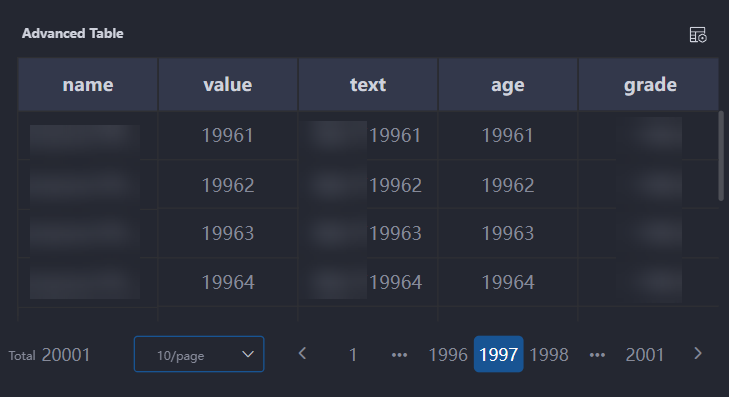
Task: Open the table column settings icon
Action: tap(698, 35)
